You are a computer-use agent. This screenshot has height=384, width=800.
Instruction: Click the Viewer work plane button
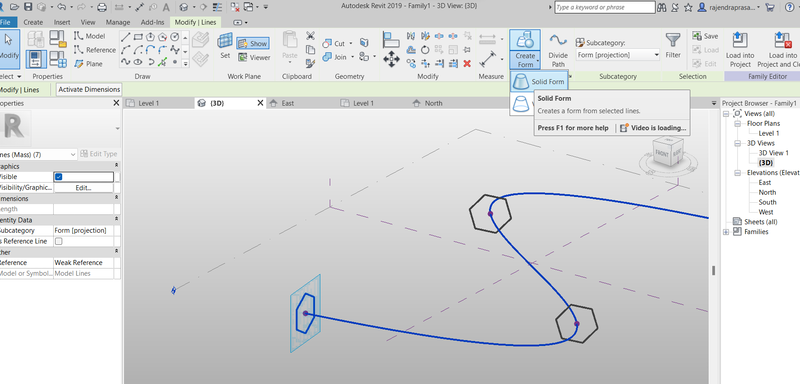[x=254, y=58]
